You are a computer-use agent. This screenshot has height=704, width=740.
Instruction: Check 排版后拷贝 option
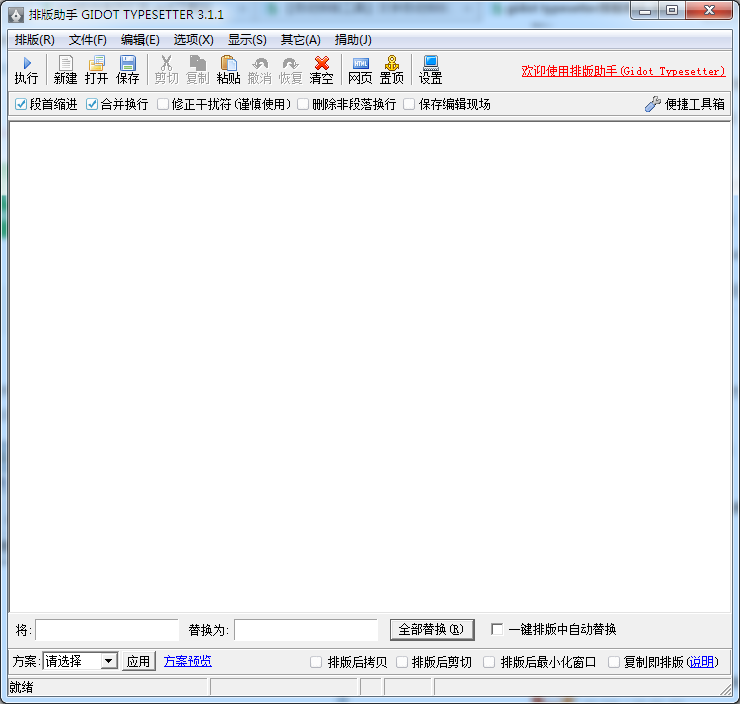point(316,662)
